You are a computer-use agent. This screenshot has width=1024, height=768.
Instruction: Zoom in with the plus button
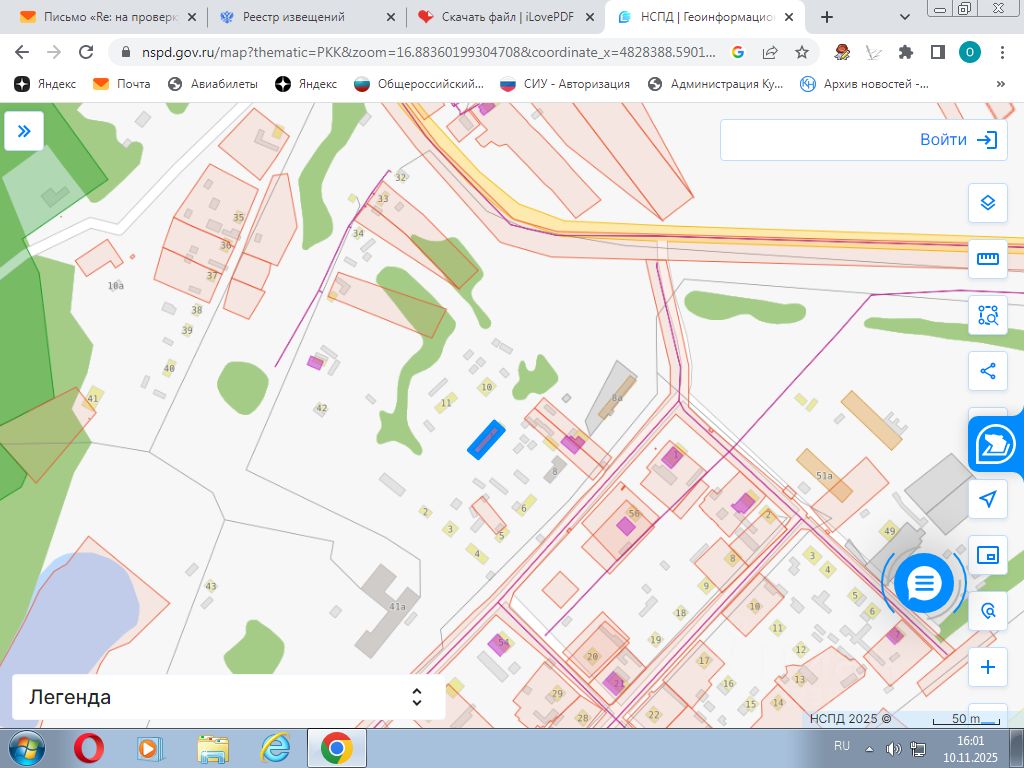(x=987, y=667)
